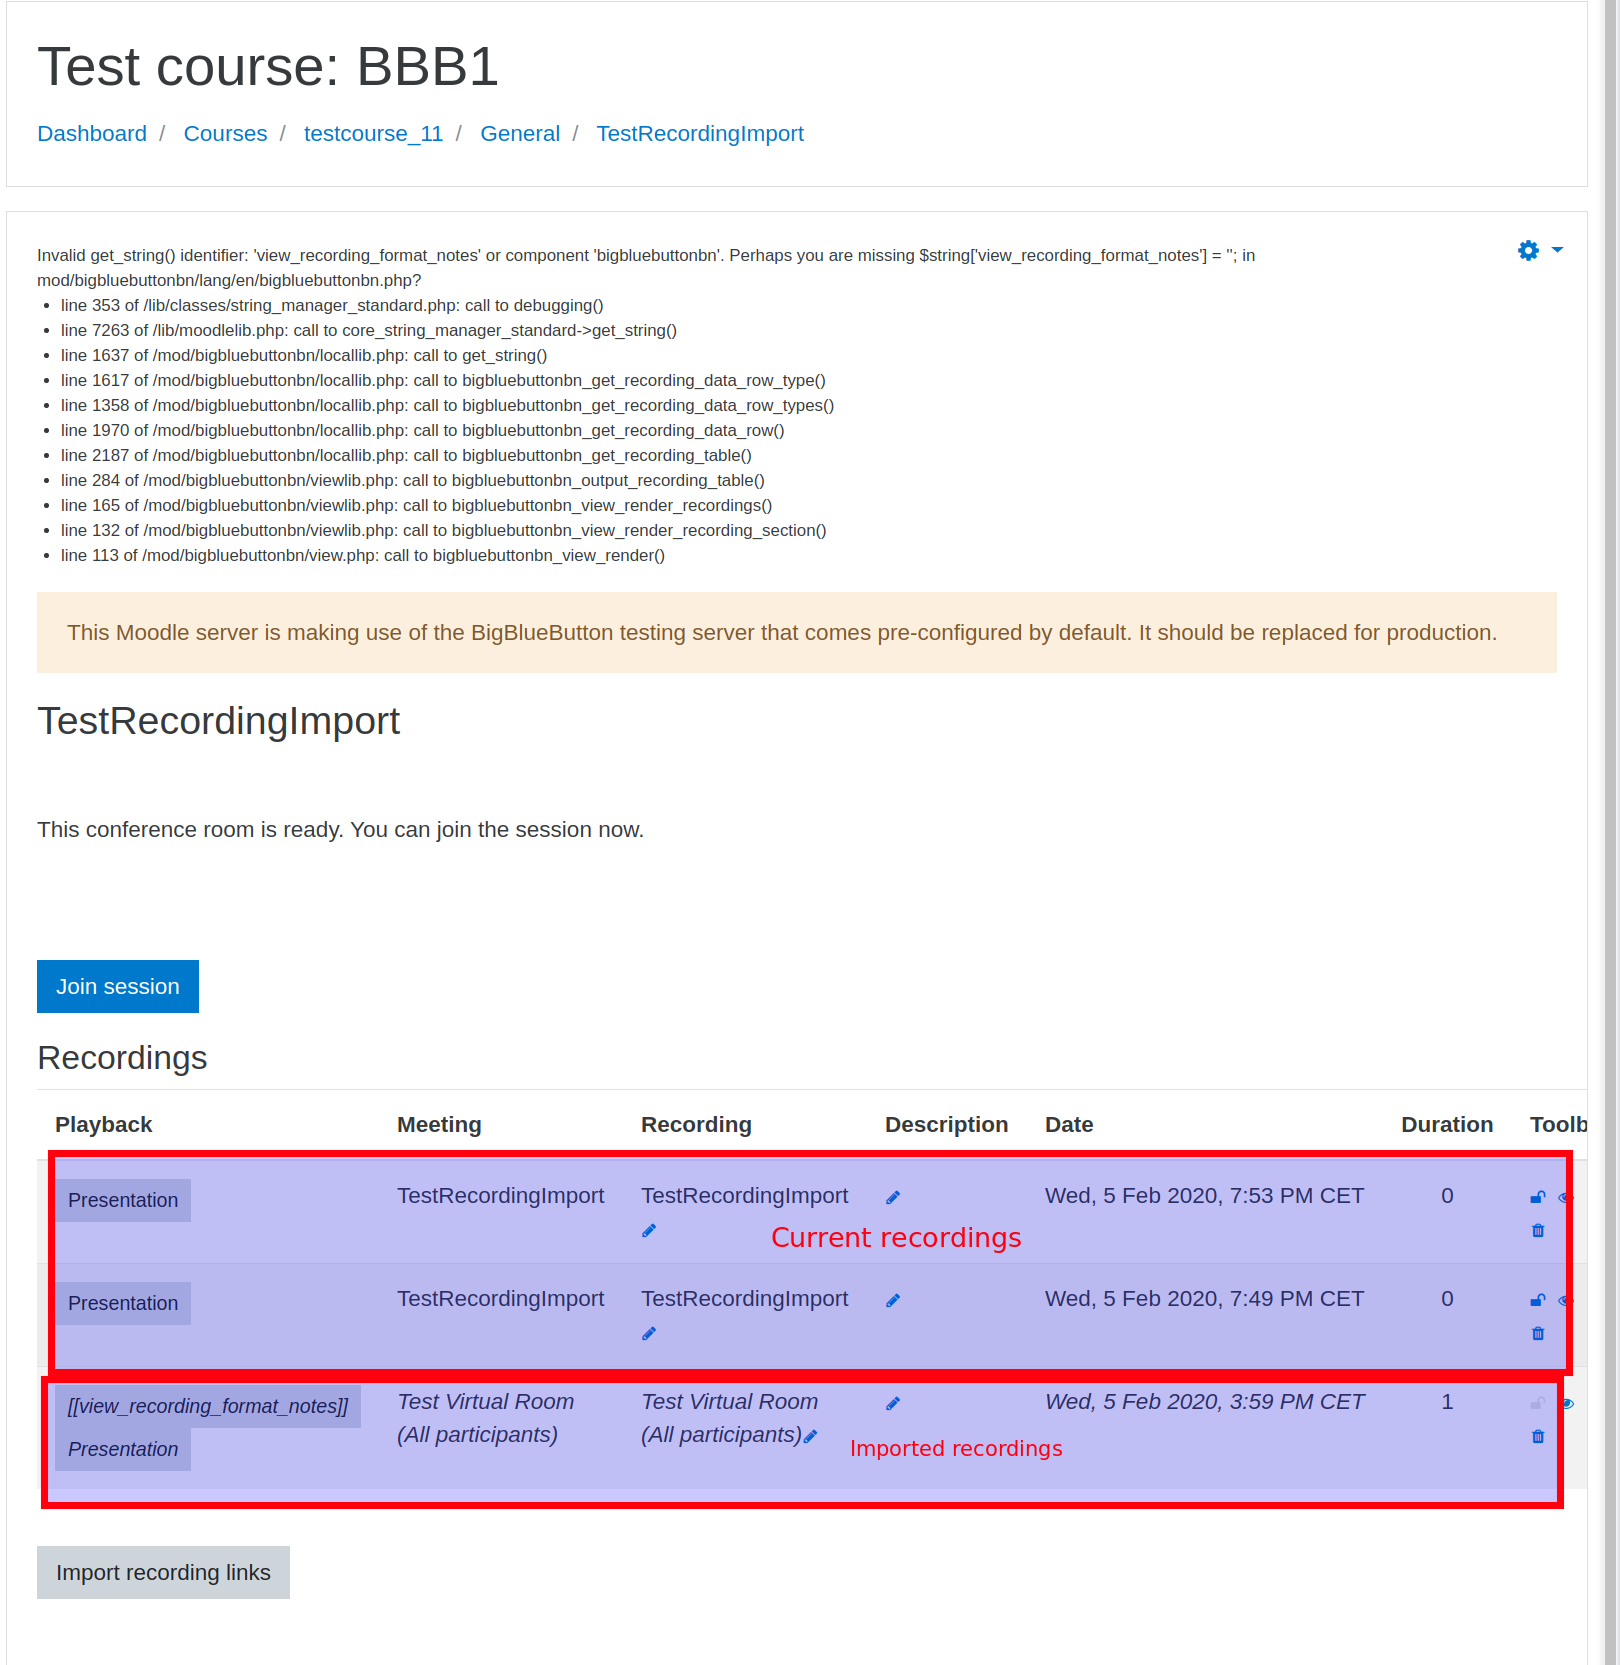
Task: Click the Meeting cell 'Test Virtual Room (All participants)'
Action: click(x=486, y=1418)
